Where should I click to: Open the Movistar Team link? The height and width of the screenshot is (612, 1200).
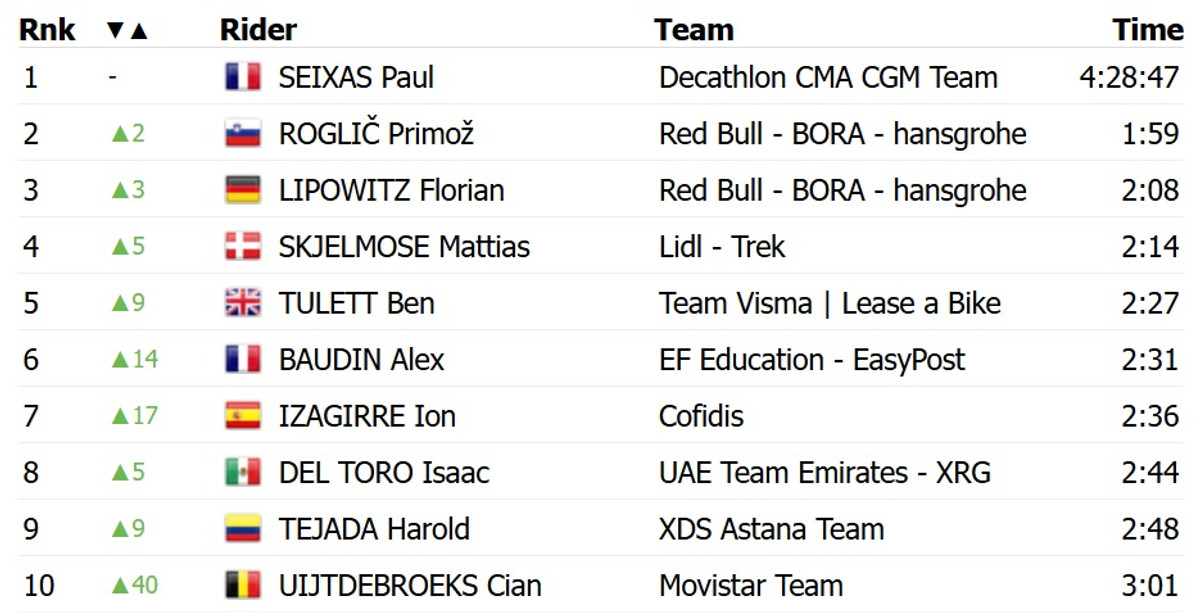(750, 585)
